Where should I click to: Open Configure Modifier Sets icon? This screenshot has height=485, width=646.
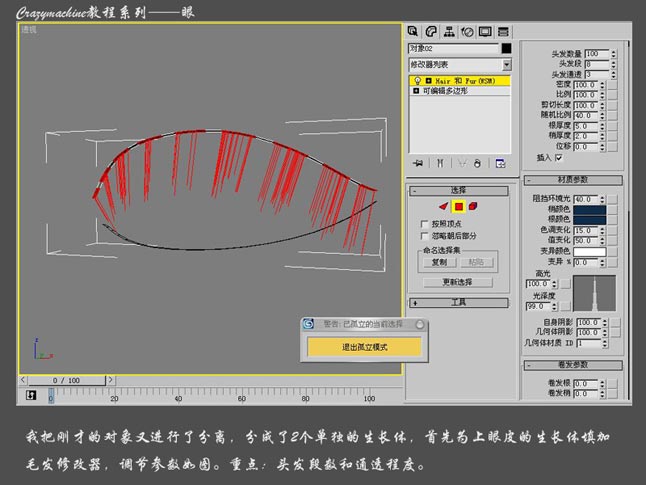[x=501, y=164]
